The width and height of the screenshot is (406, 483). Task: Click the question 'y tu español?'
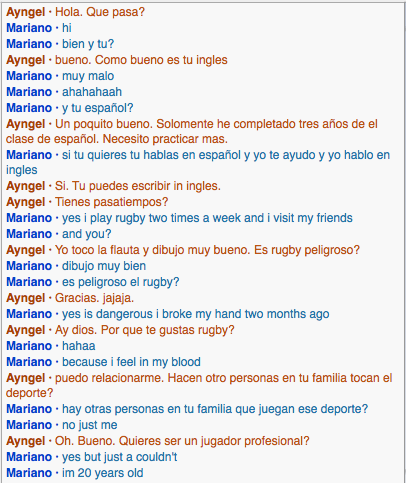point(98,108)
